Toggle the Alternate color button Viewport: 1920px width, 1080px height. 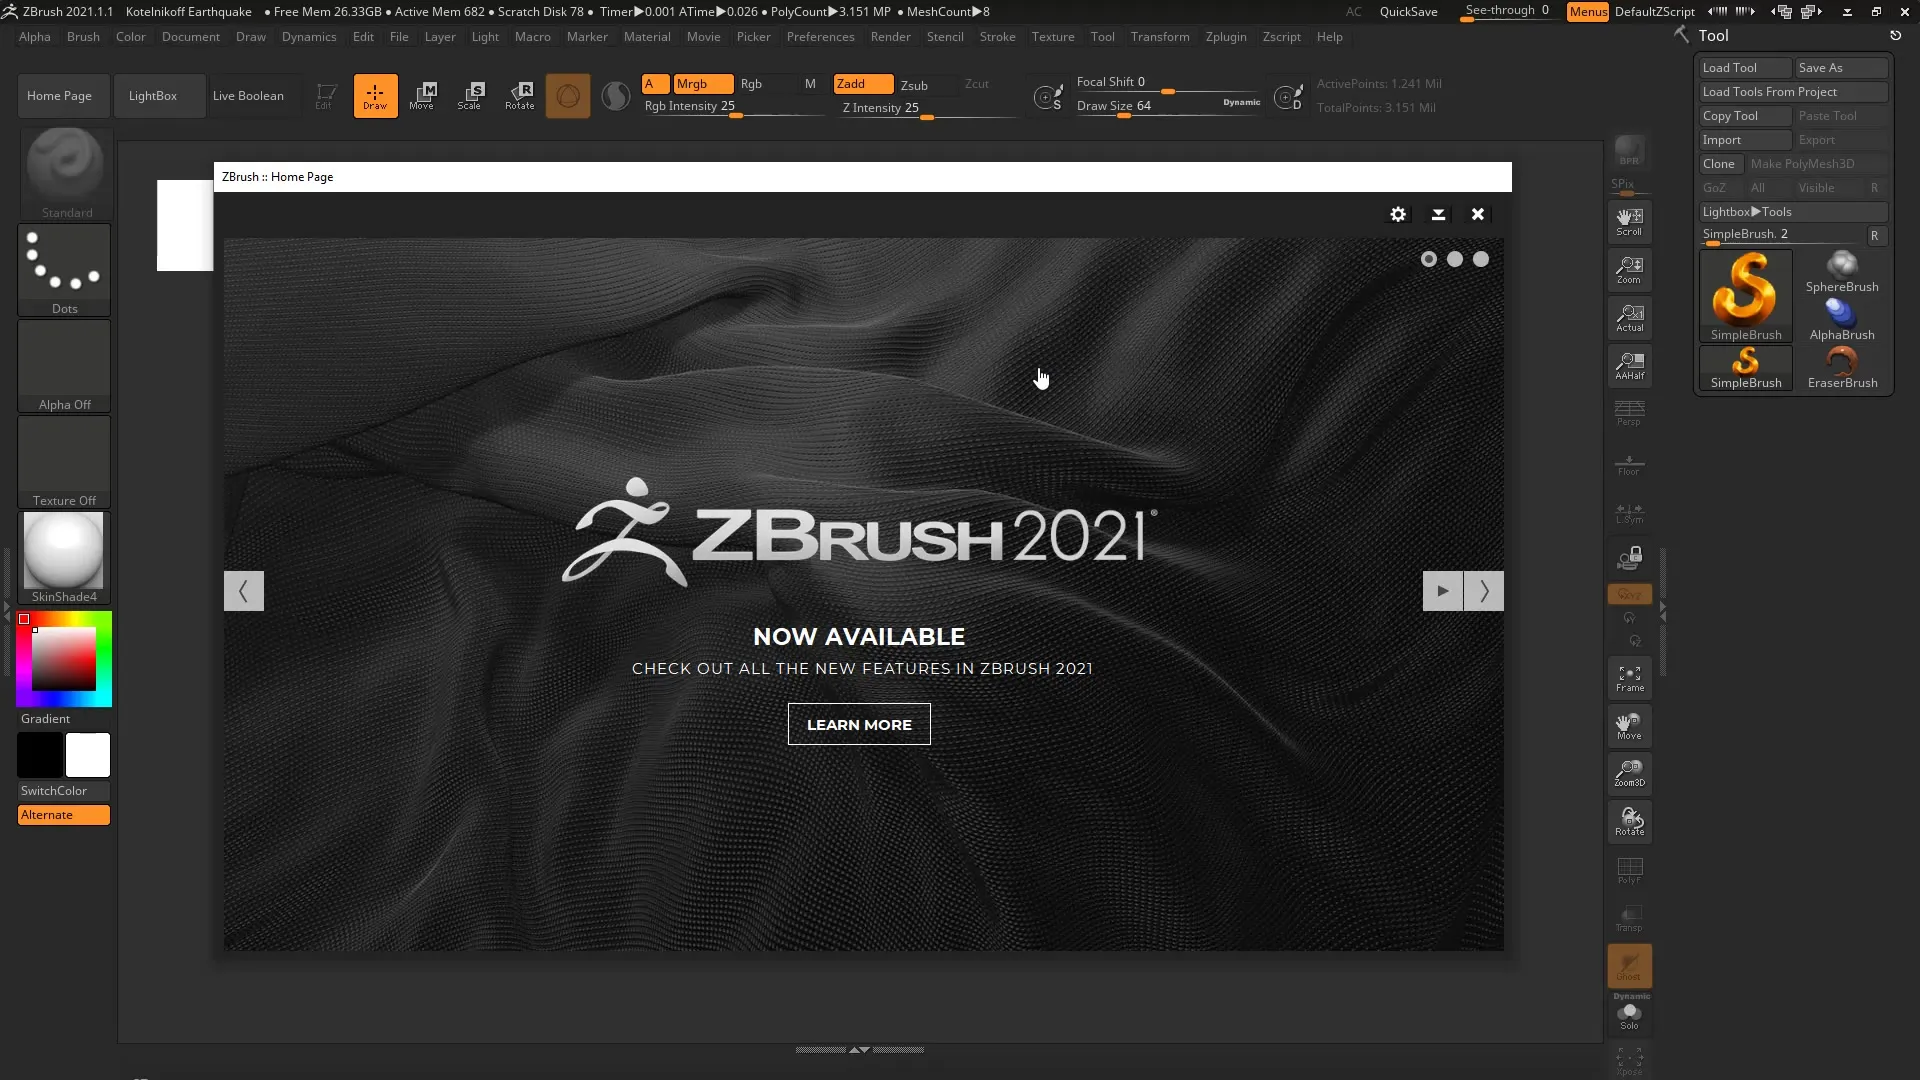pos(64,815)
